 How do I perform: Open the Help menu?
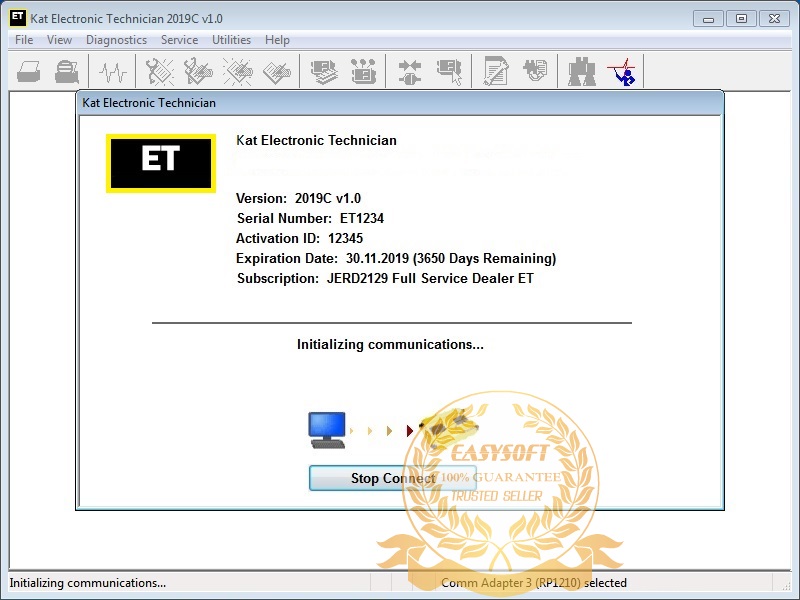[x=277, y=40]
